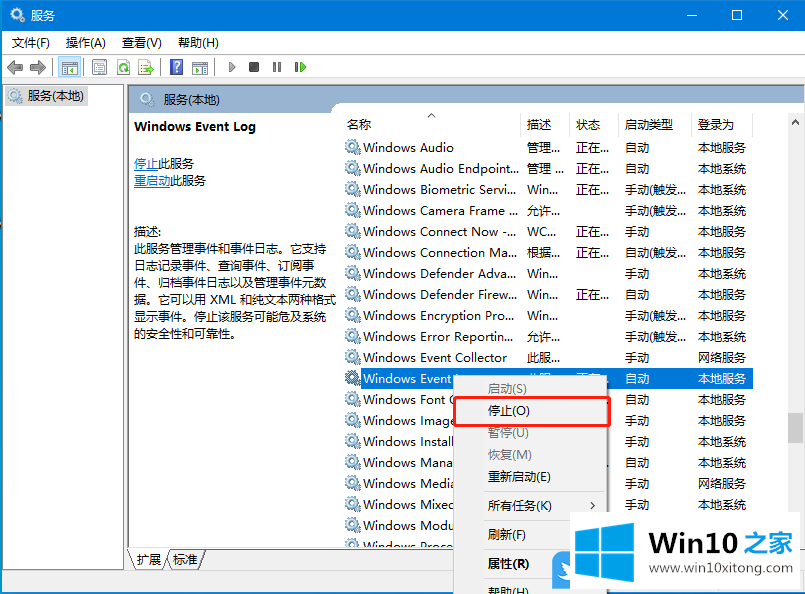
Task: Sort by the 名称 column header
Action: (431, 124)
